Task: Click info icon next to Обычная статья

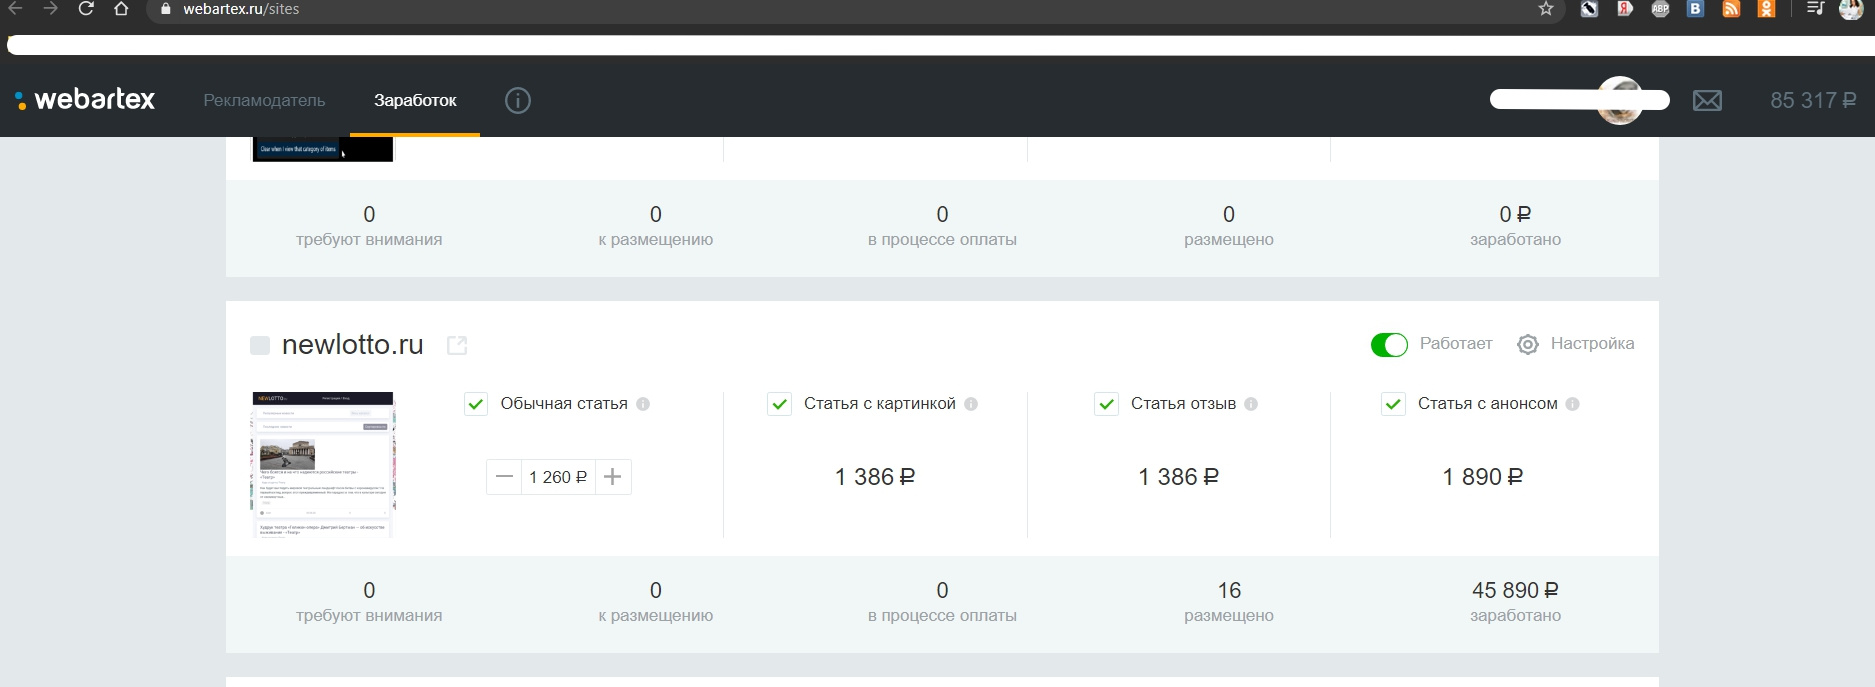Action: pyautogui.click(x=643, y=404)
